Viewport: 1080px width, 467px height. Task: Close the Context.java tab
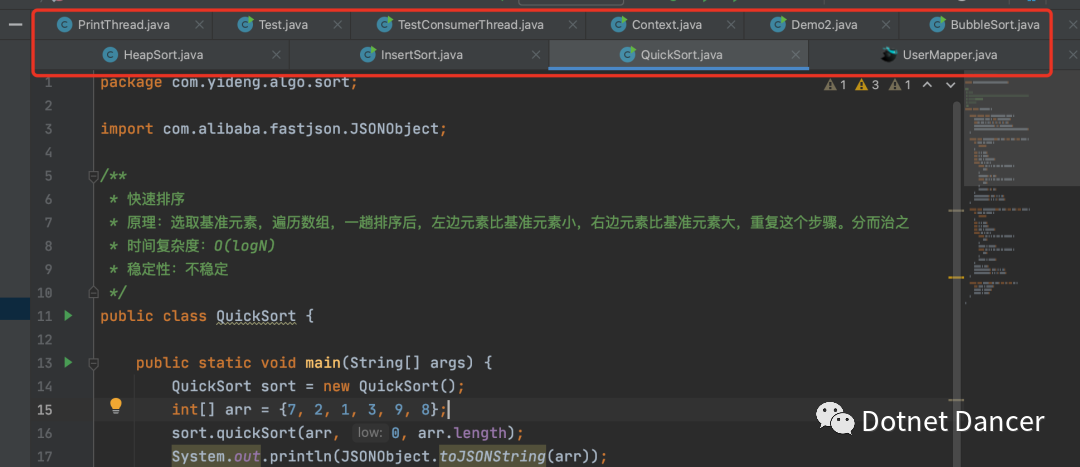click(x=731, y=25)
